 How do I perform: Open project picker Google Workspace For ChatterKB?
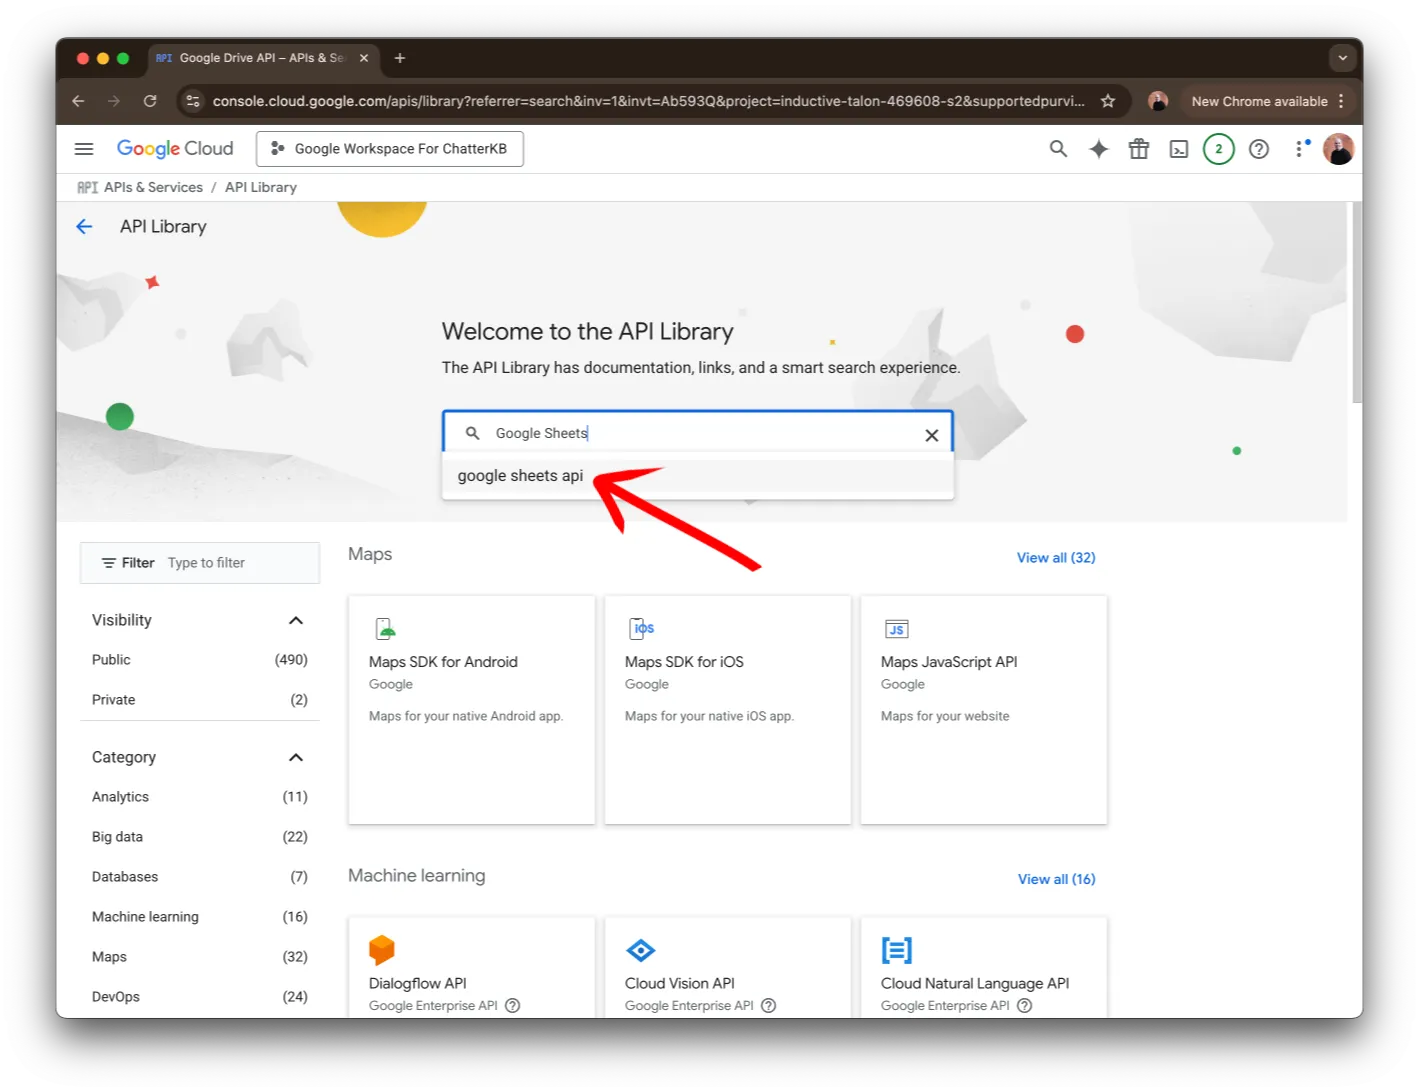click(x=390, y=149)
